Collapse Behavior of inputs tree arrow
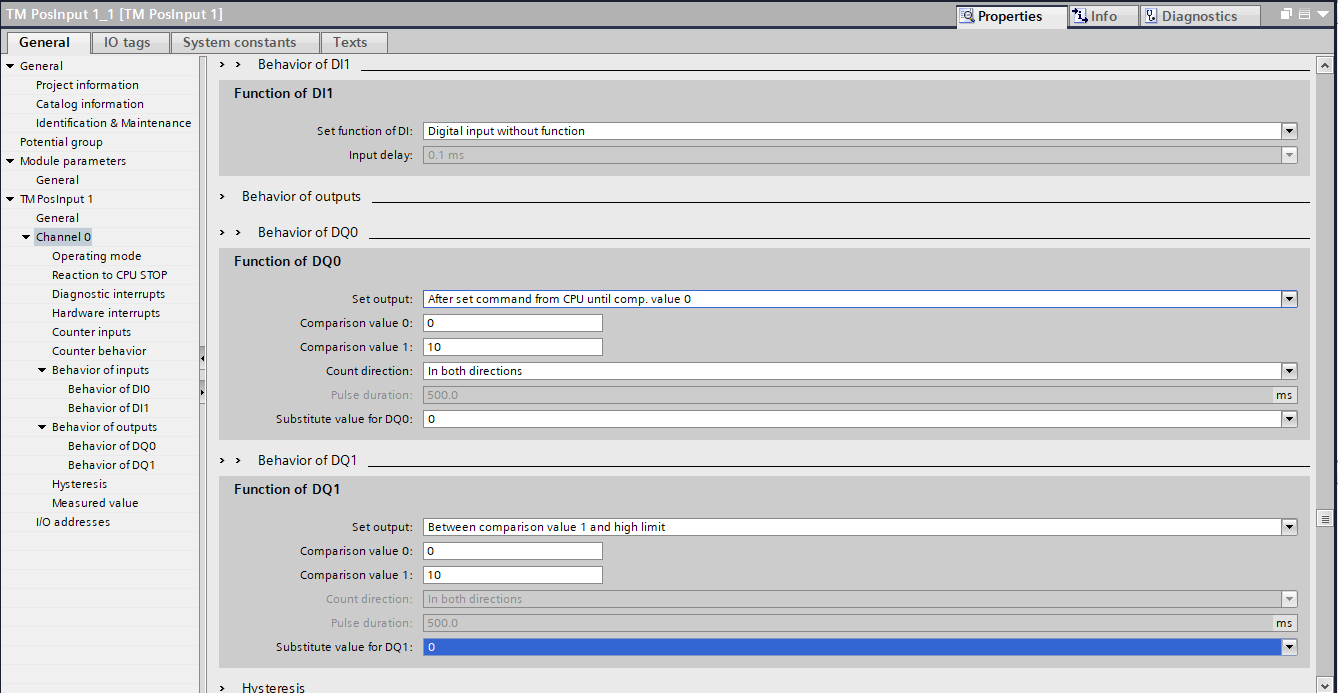The width and height of the screenshot is (1338, 693). 42,370
